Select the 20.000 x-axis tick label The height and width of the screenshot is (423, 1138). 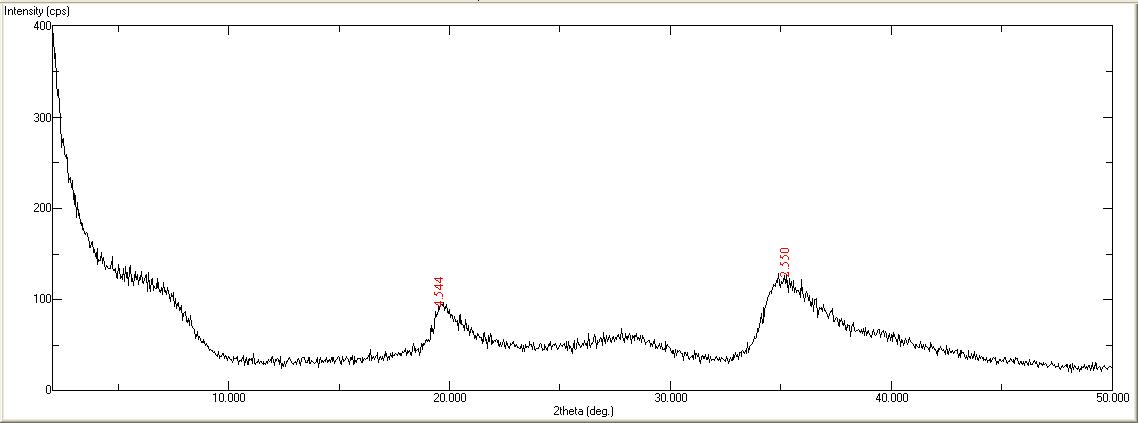pyautogui.click(x=450, y=399)
